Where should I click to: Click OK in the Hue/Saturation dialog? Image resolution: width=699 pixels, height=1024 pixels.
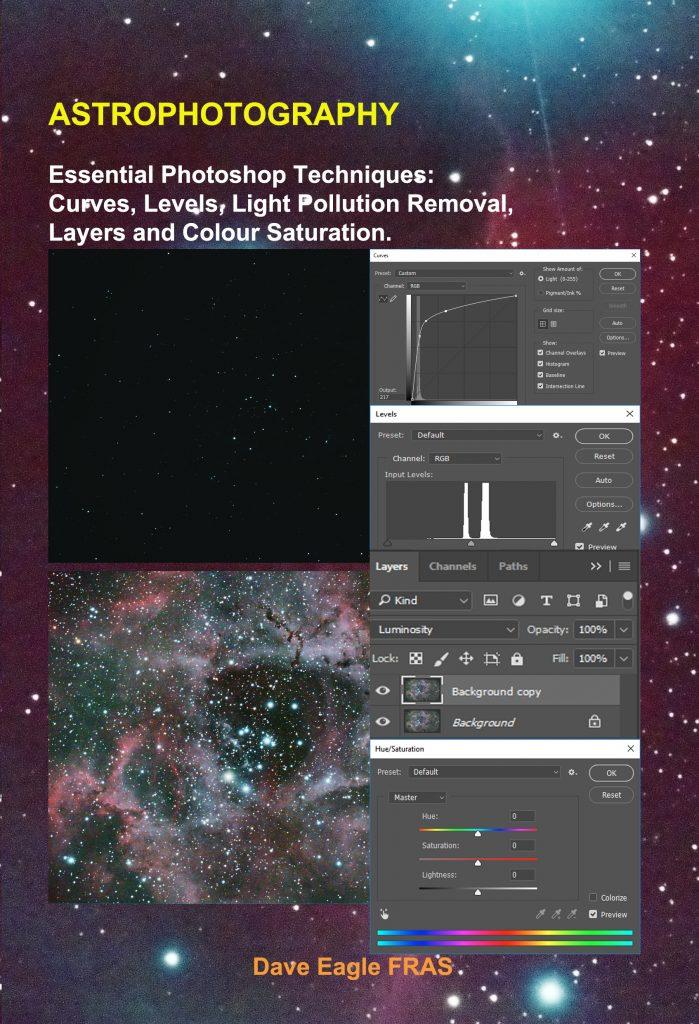click(x=611, y=773)
